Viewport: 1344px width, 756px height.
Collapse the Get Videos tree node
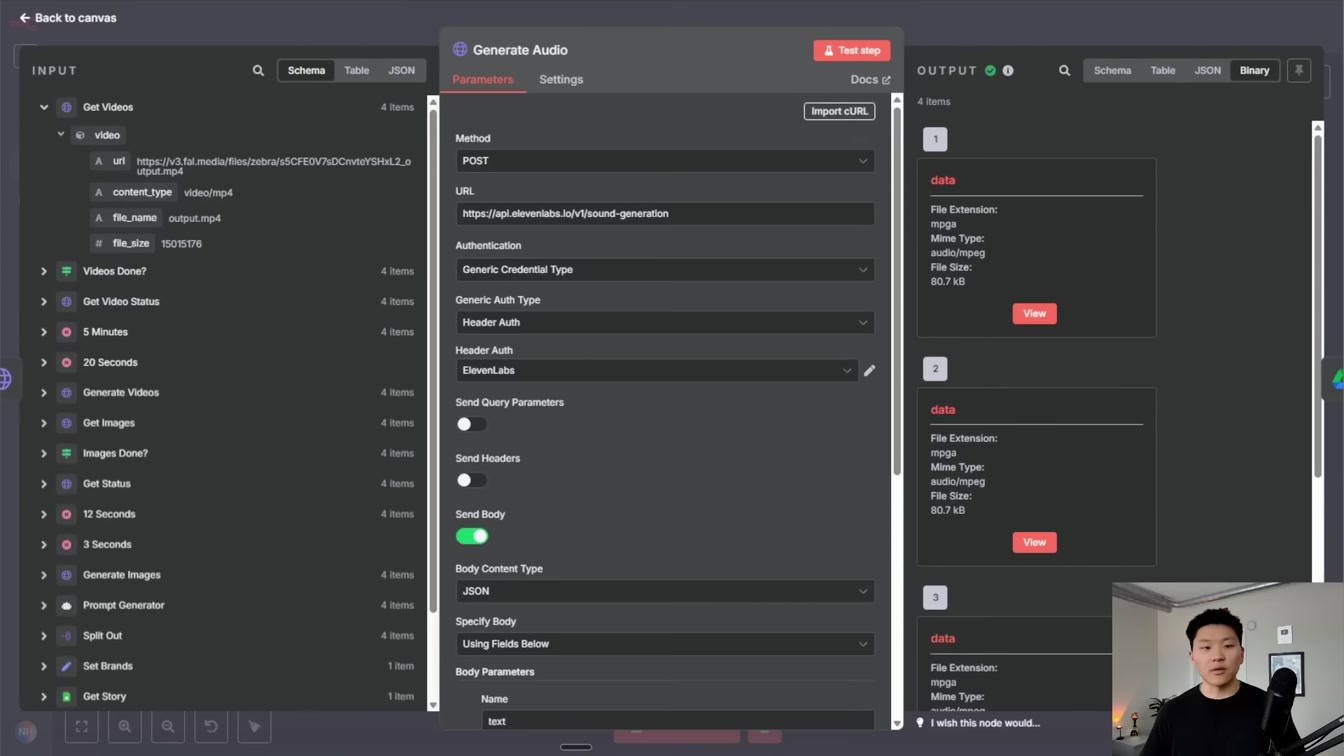[x=44, y=107]
